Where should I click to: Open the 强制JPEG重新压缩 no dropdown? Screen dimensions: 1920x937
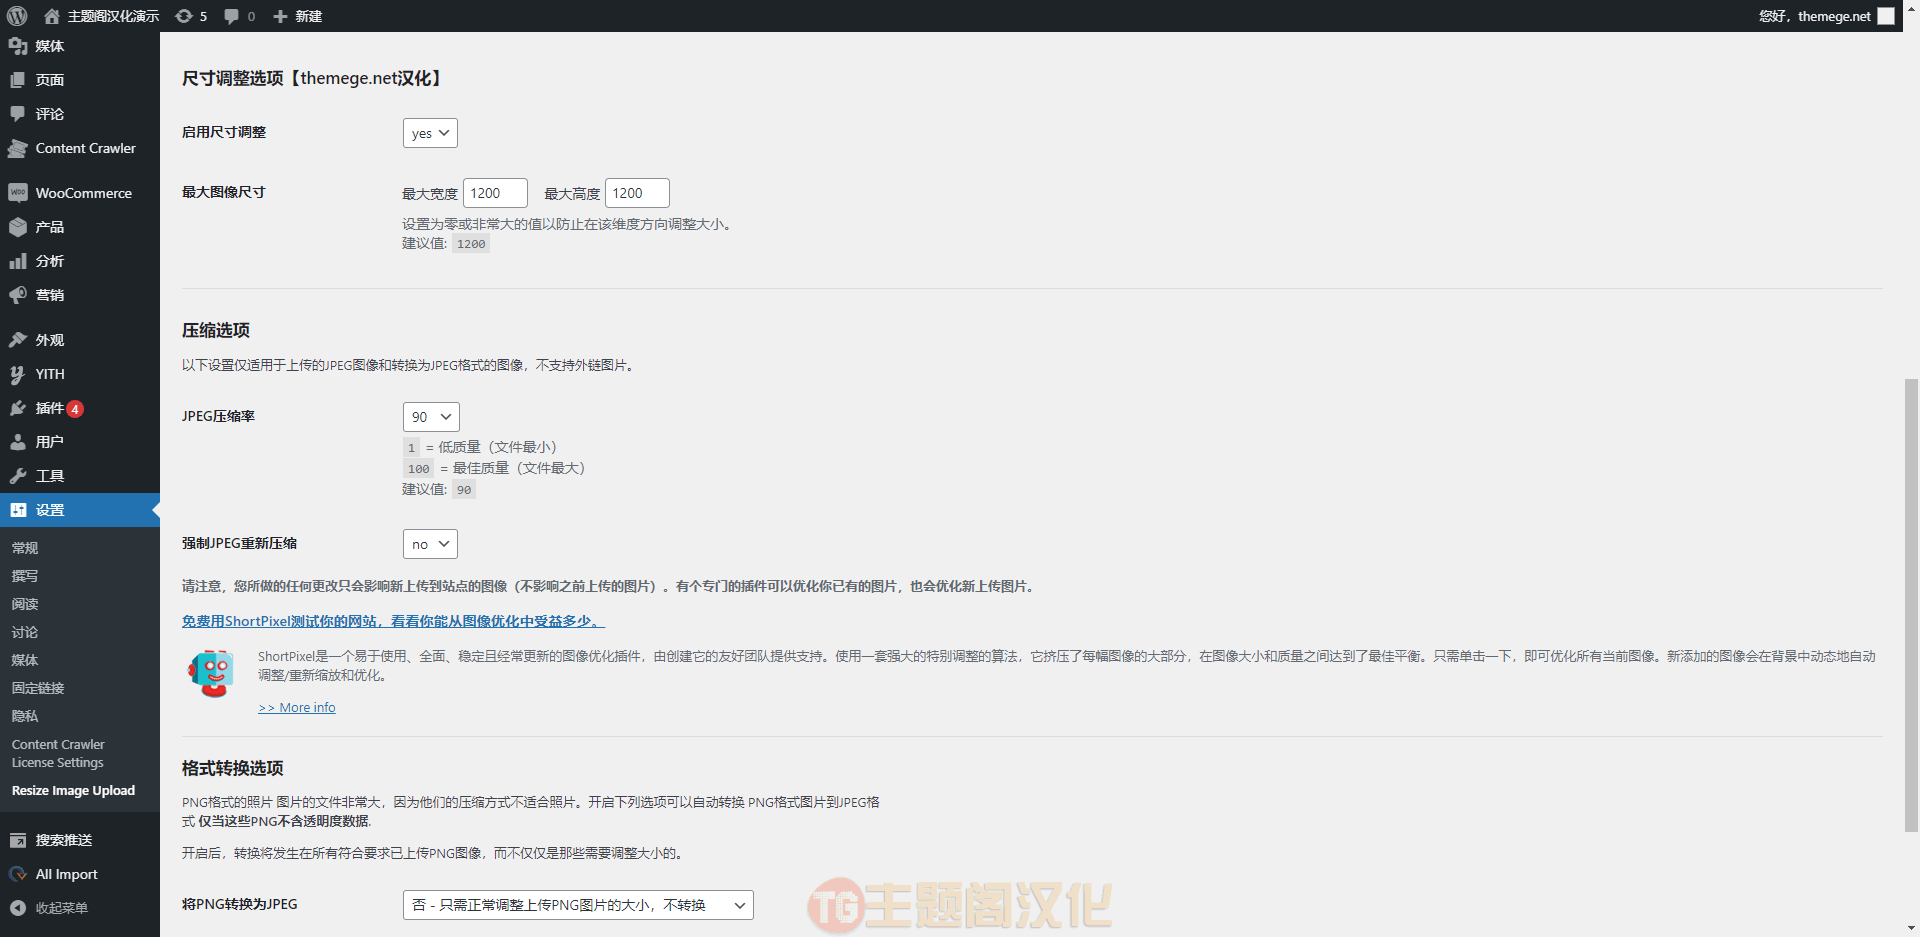pyautogui.click(x=430, y=544)
